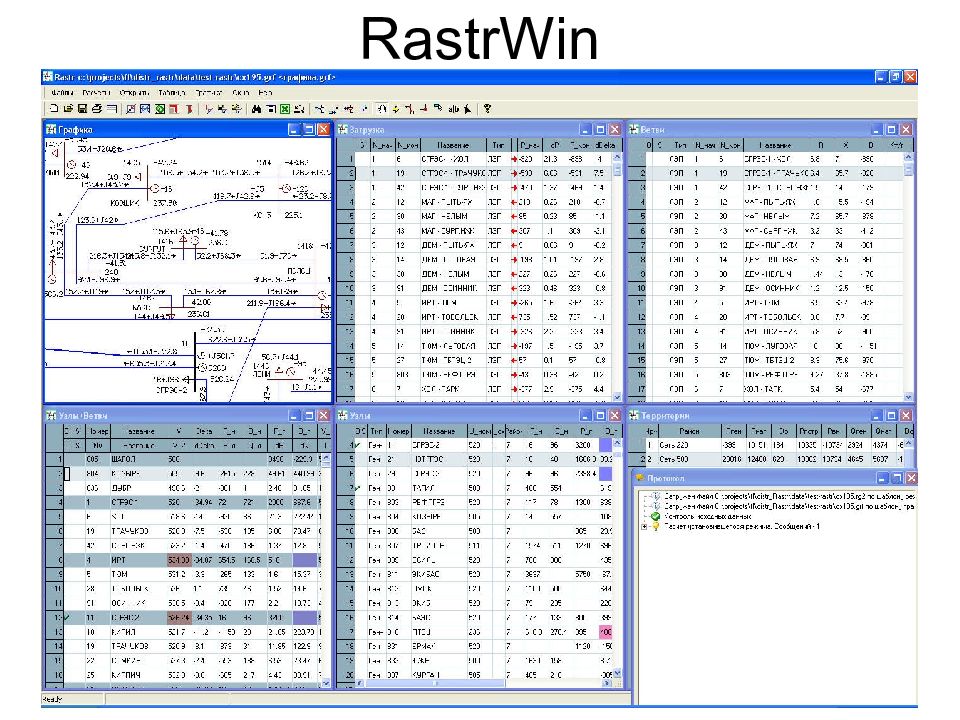Click the help question mark toolbar icon
Screen dimensions: 960x720
point(487,109)
